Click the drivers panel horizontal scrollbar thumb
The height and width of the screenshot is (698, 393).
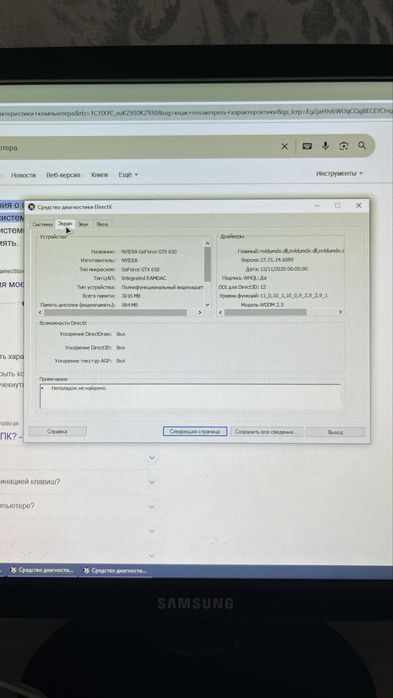265,312
